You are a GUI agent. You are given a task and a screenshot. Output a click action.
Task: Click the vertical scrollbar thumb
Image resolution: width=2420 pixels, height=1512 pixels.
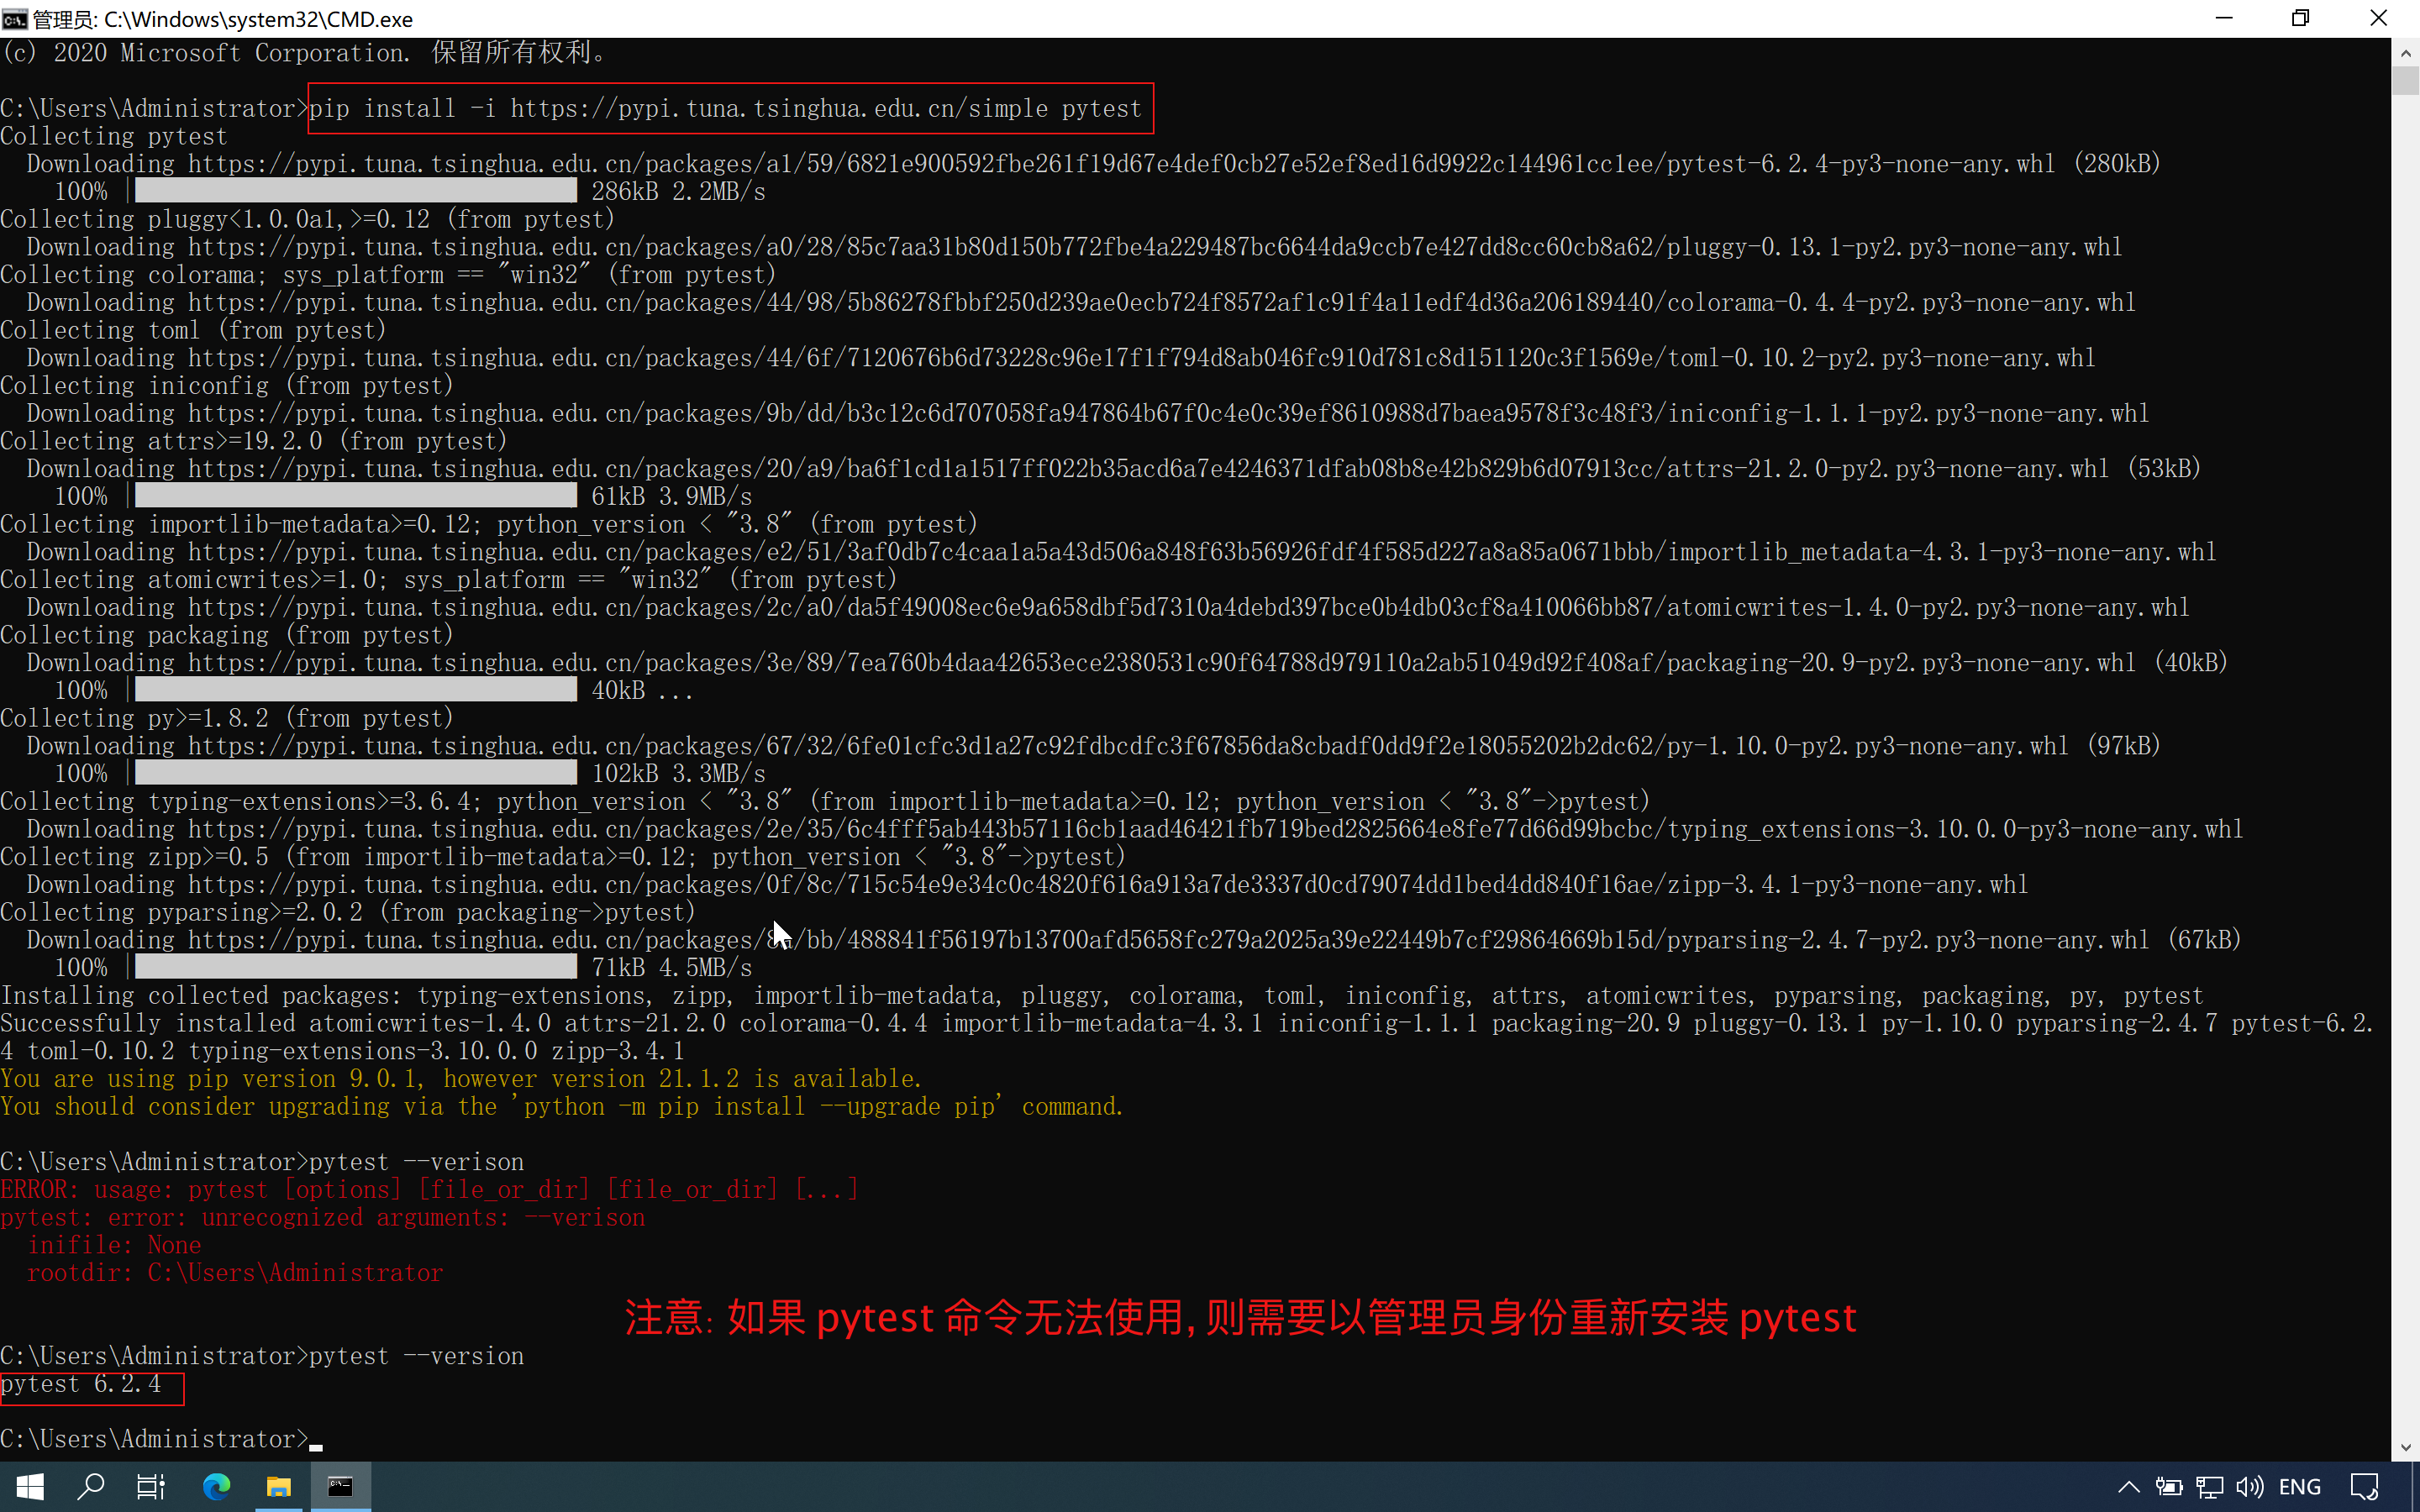(x=2405, y=80)
